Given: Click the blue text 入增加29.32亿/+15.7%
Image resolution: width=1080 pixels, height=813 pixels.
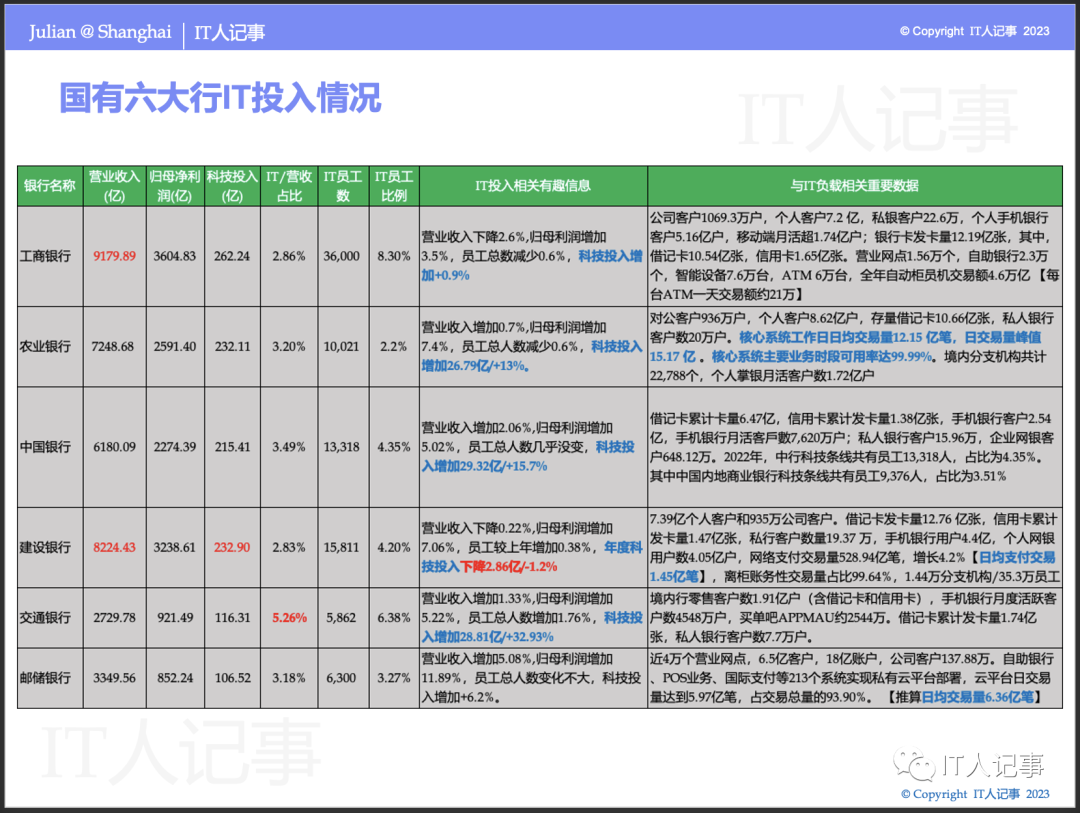Looking at the screenshot, I should pyautogui.click(x=484, y=466).
